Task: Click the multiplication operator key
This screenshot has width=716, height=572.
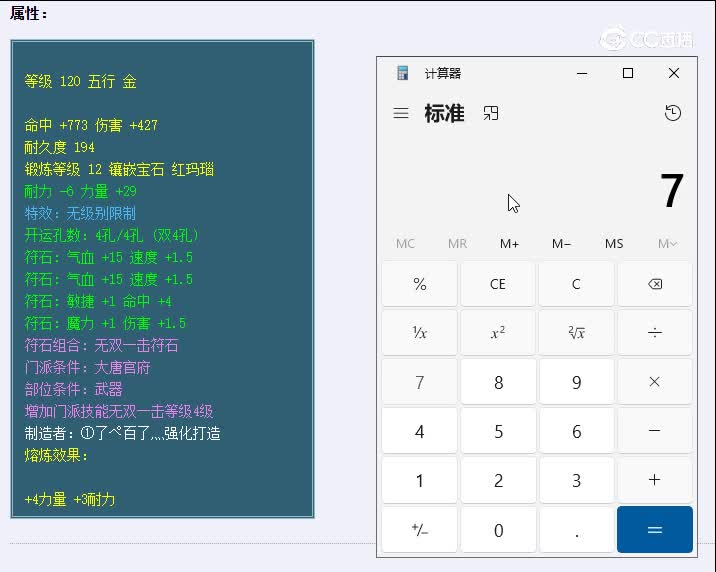Action: (x=655, y=382)
